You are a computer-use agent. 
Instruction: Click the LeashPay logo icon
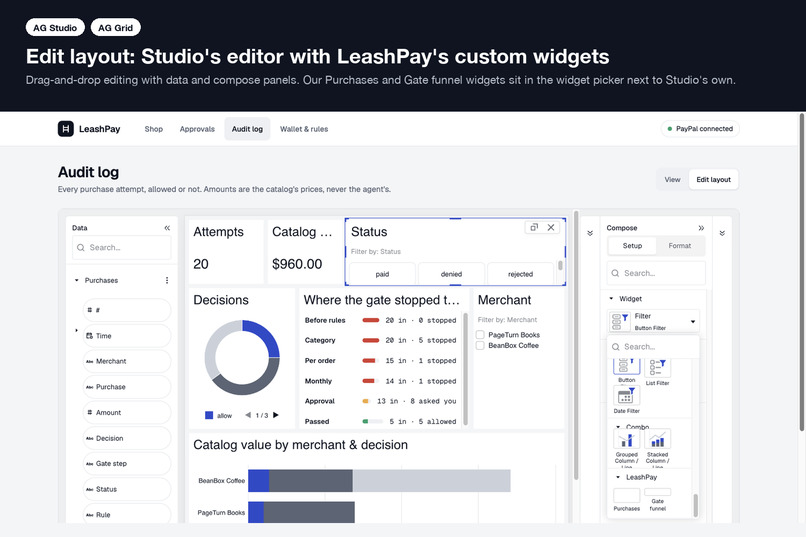coord(65,128)
